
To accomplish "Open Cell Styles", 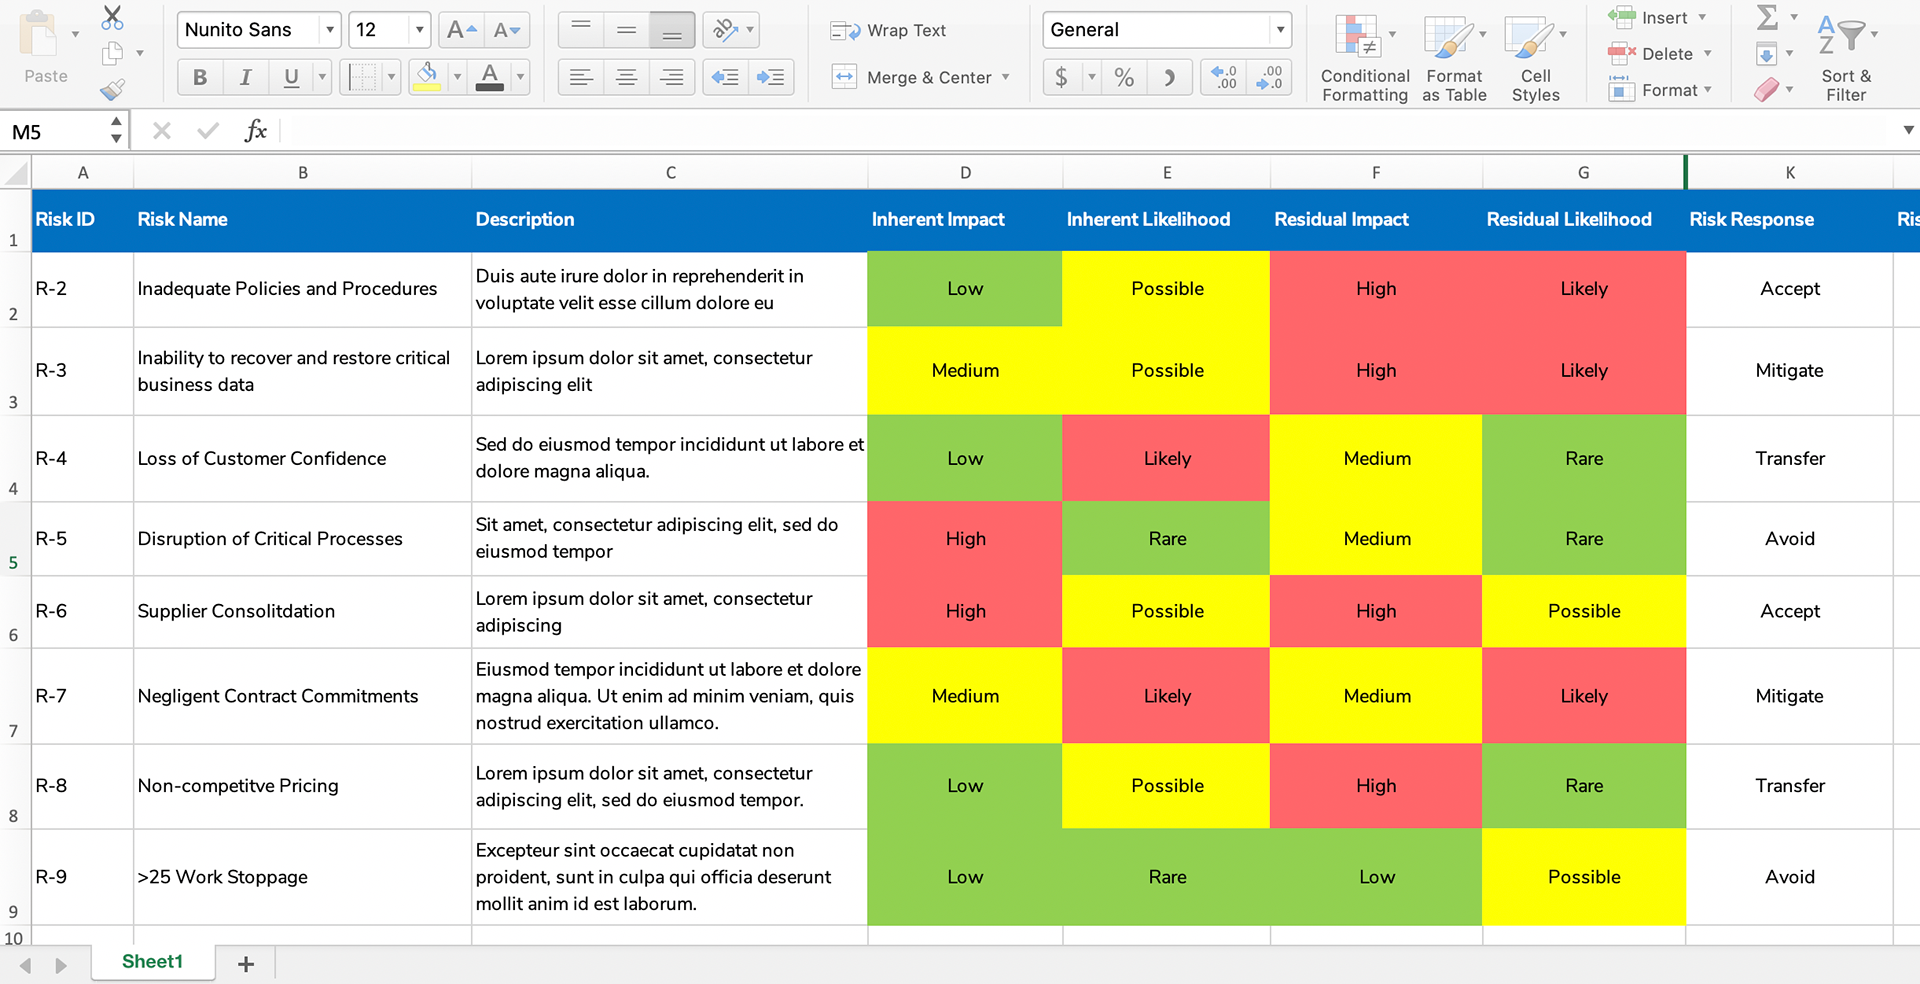I will coord(1535,58).
